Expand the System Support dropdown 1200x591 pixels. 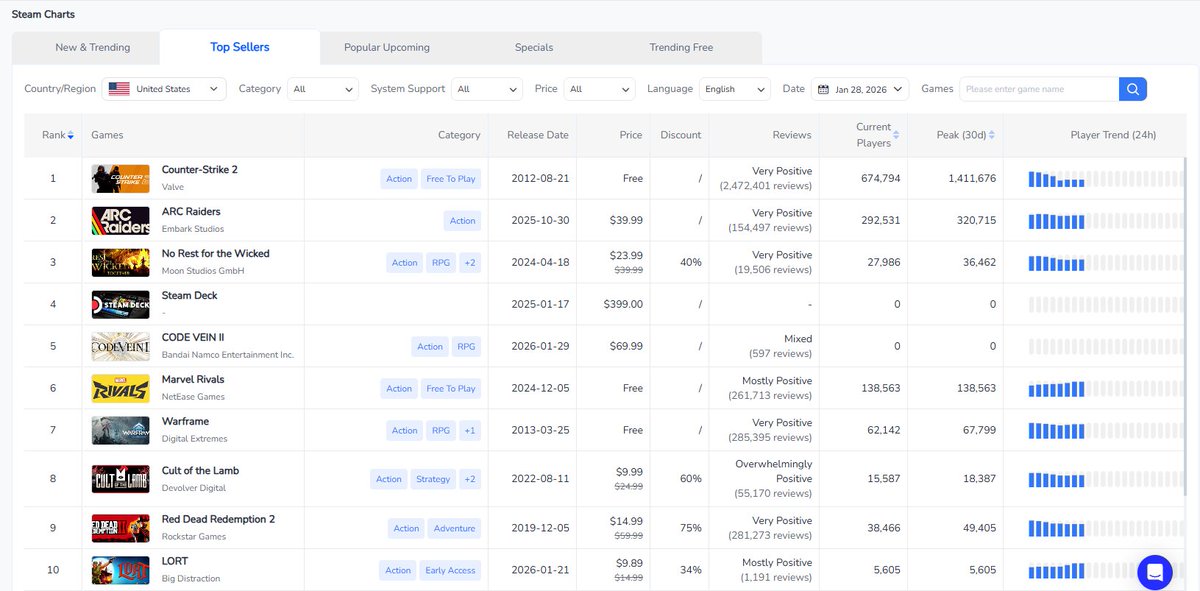click(x=487, y=89)
